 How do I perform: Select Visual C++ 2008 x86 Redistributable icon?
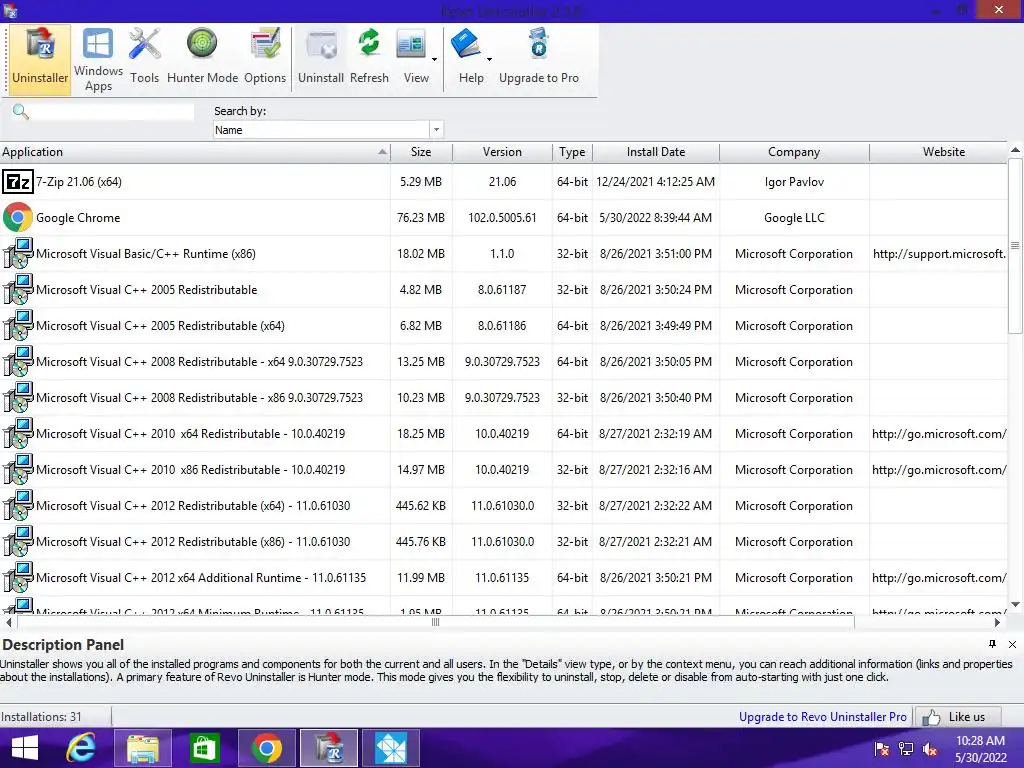pos(18,397)
